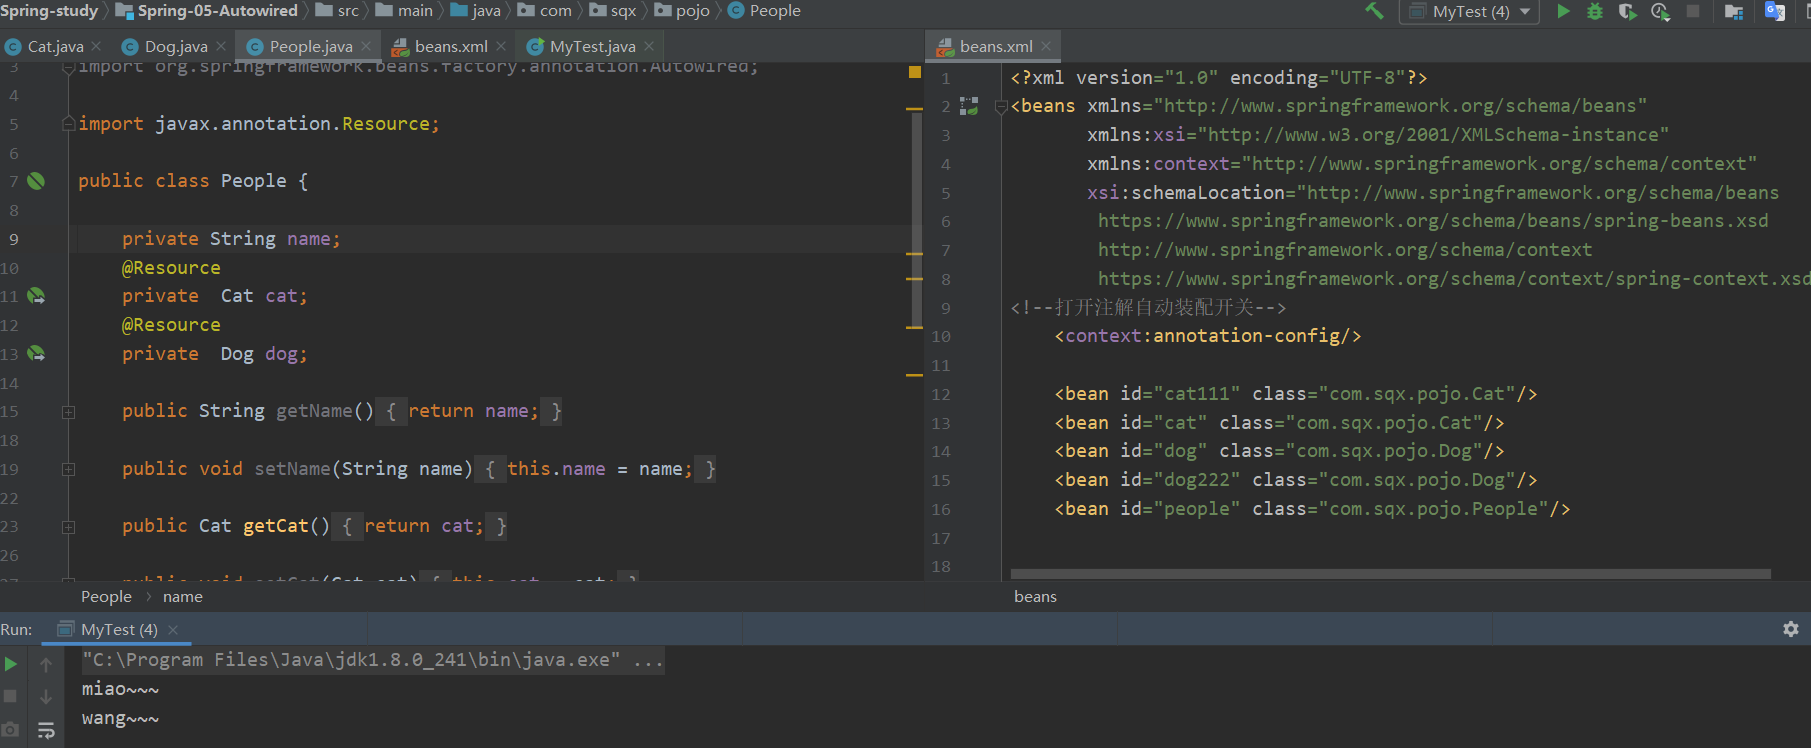
Task: Click the gutter icon on beans.xml line 2
Action: (x=969, y=106)
